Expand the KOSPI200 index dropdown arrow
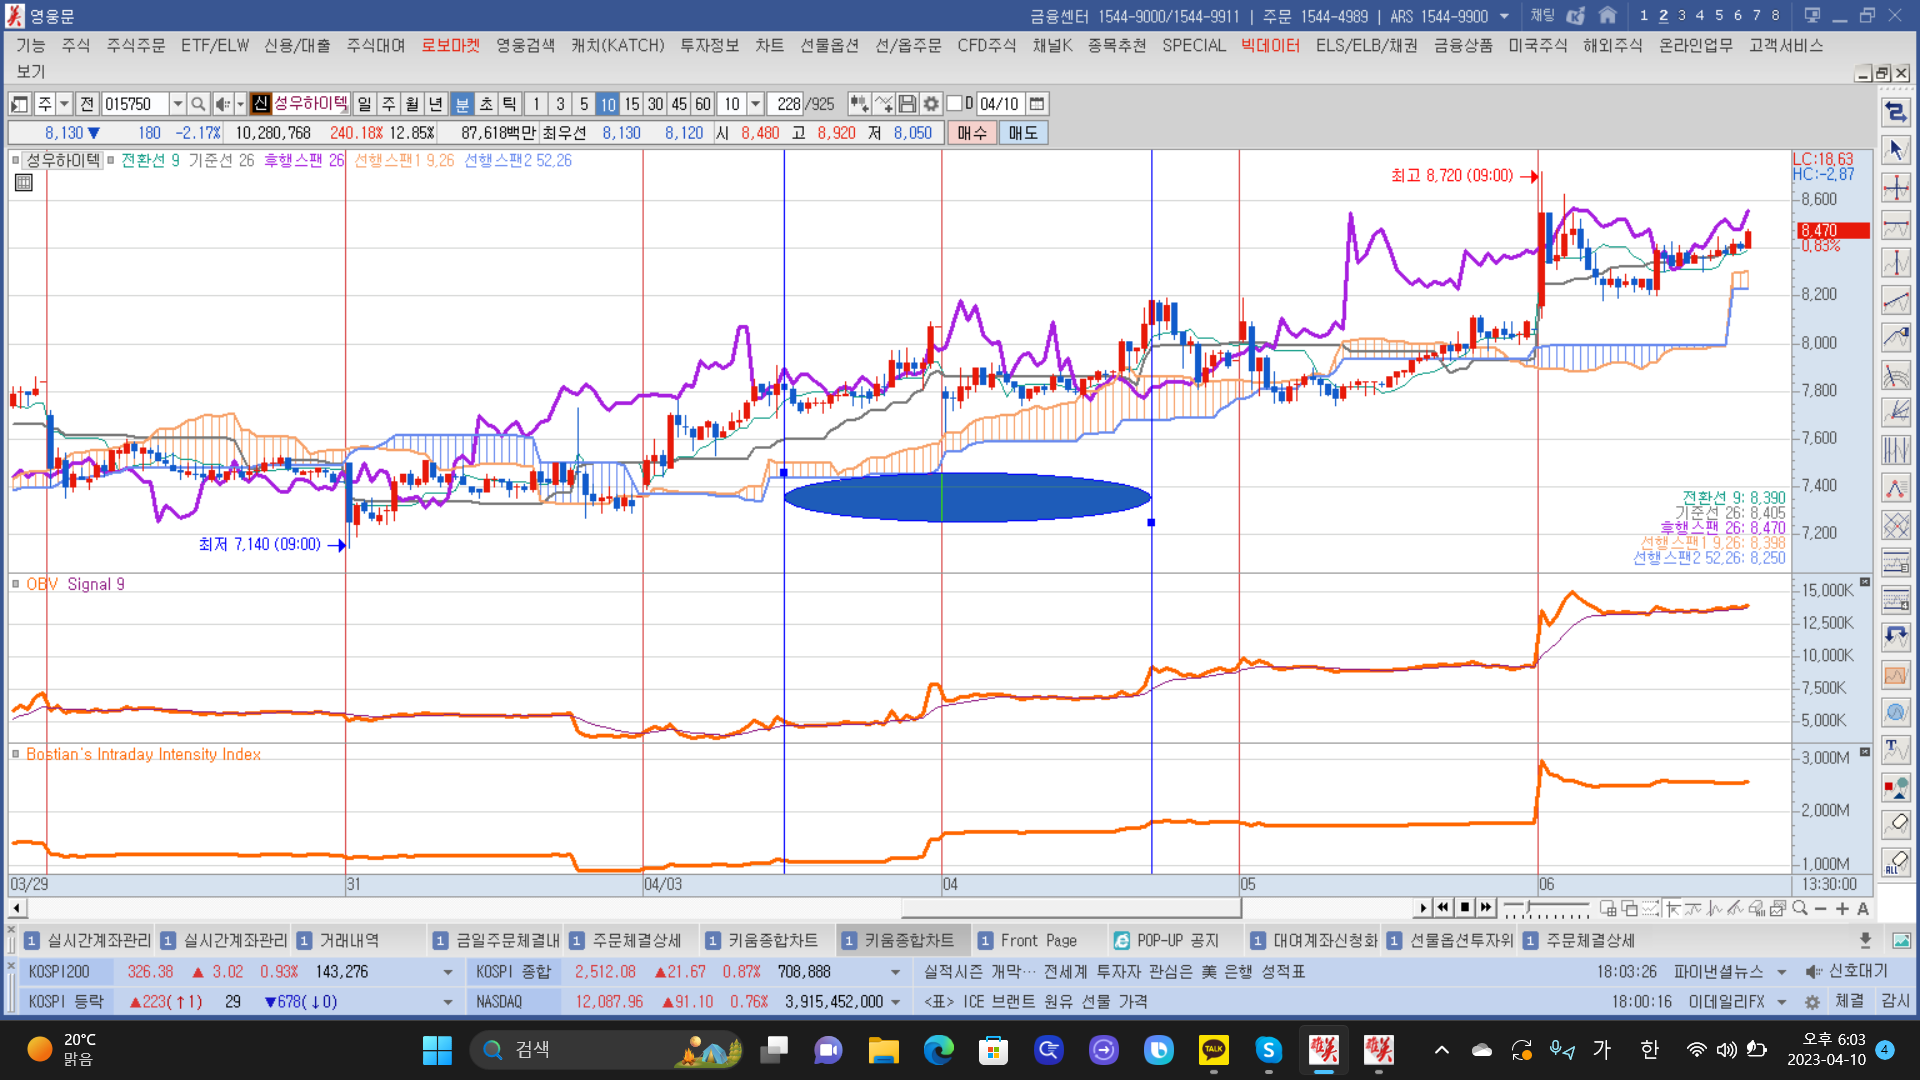 pos(447,972)
